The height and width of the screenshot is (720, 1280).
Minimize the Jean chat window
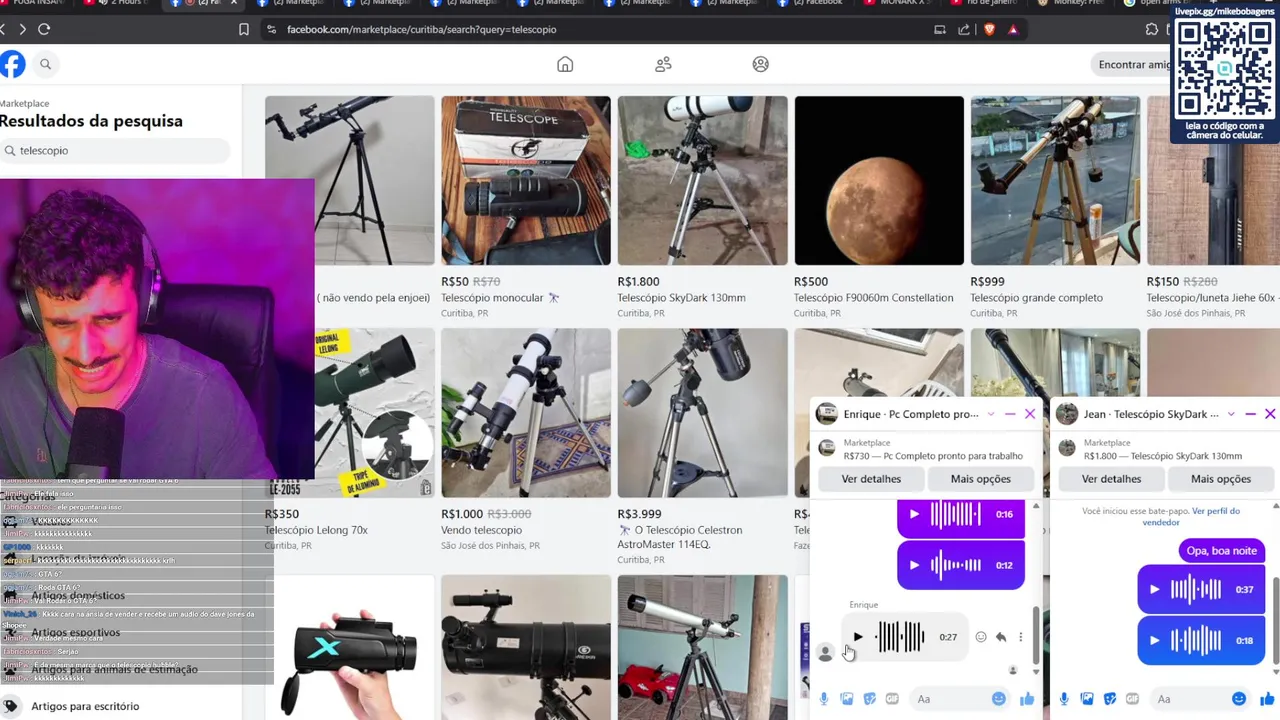click(1250, 414)
